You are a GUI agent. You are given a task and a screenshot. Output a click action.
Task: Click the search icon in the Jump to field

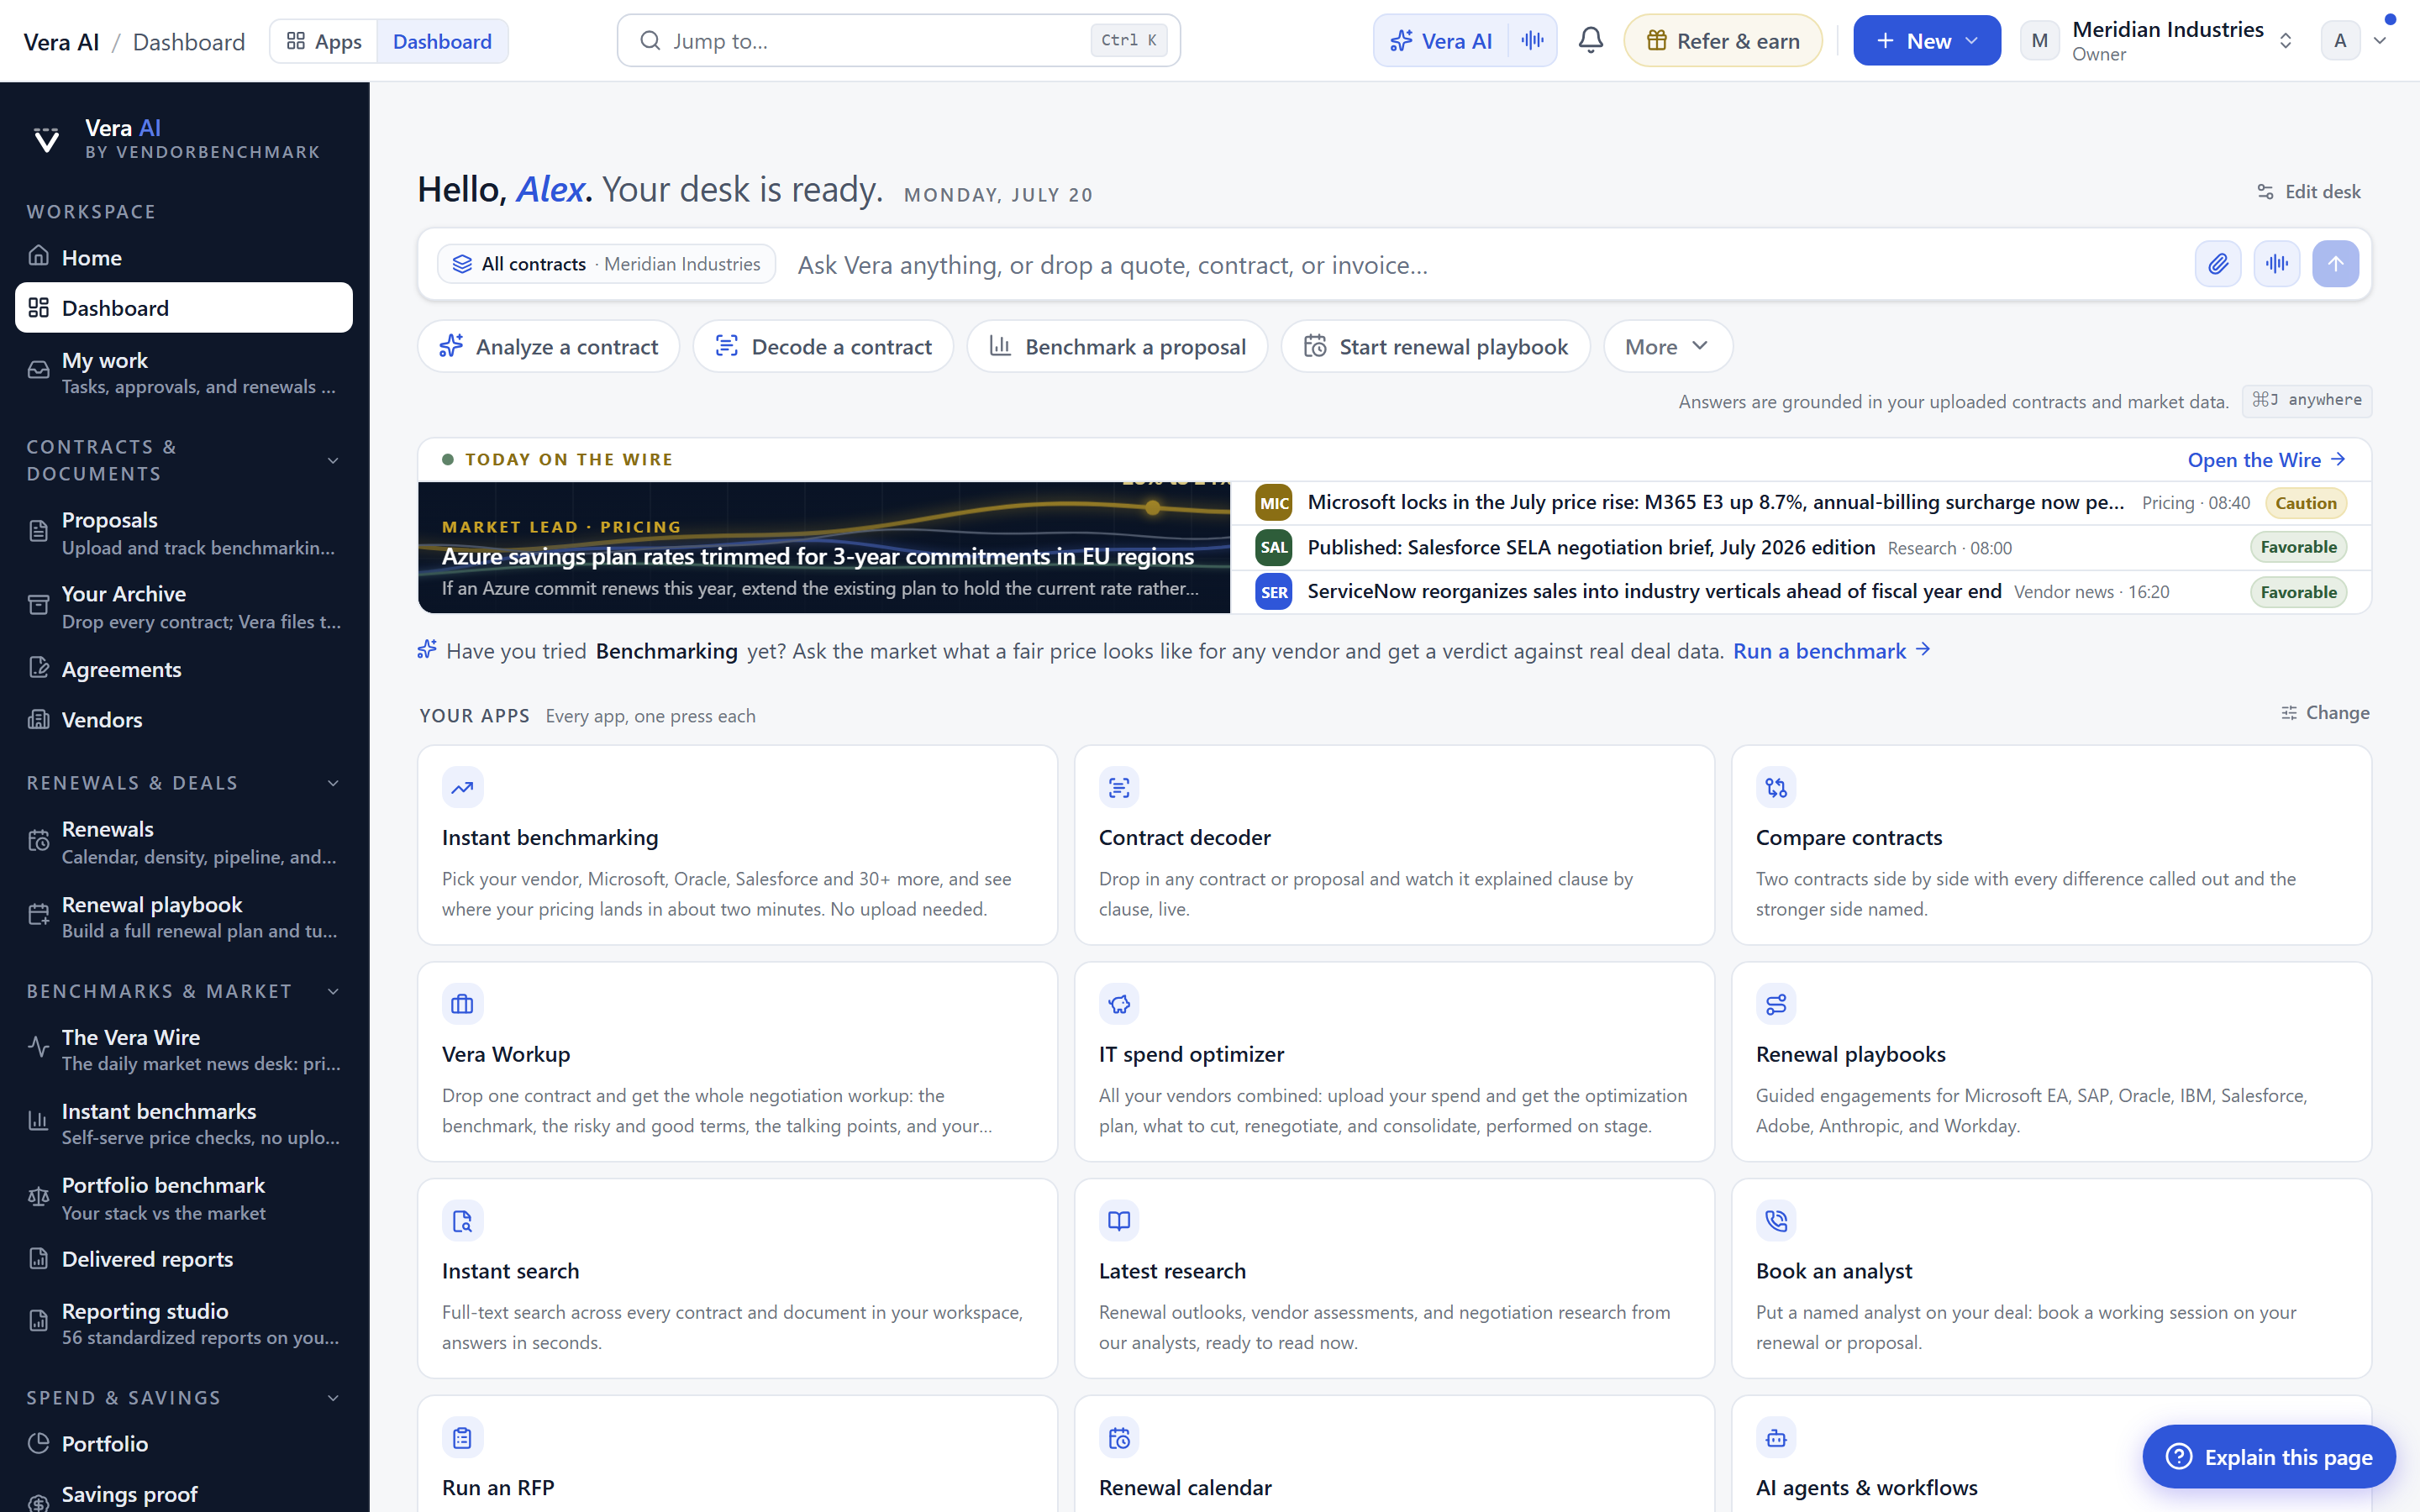click(x=650, y=41)
